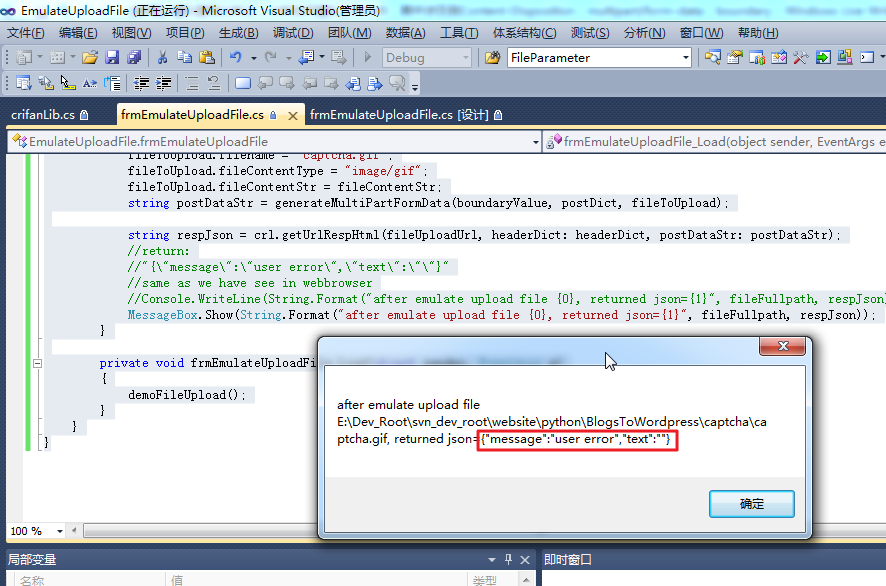886x586 pixels.
Task: Switch to the crifanLib.cs tab
Action: [x=50, y=115]
